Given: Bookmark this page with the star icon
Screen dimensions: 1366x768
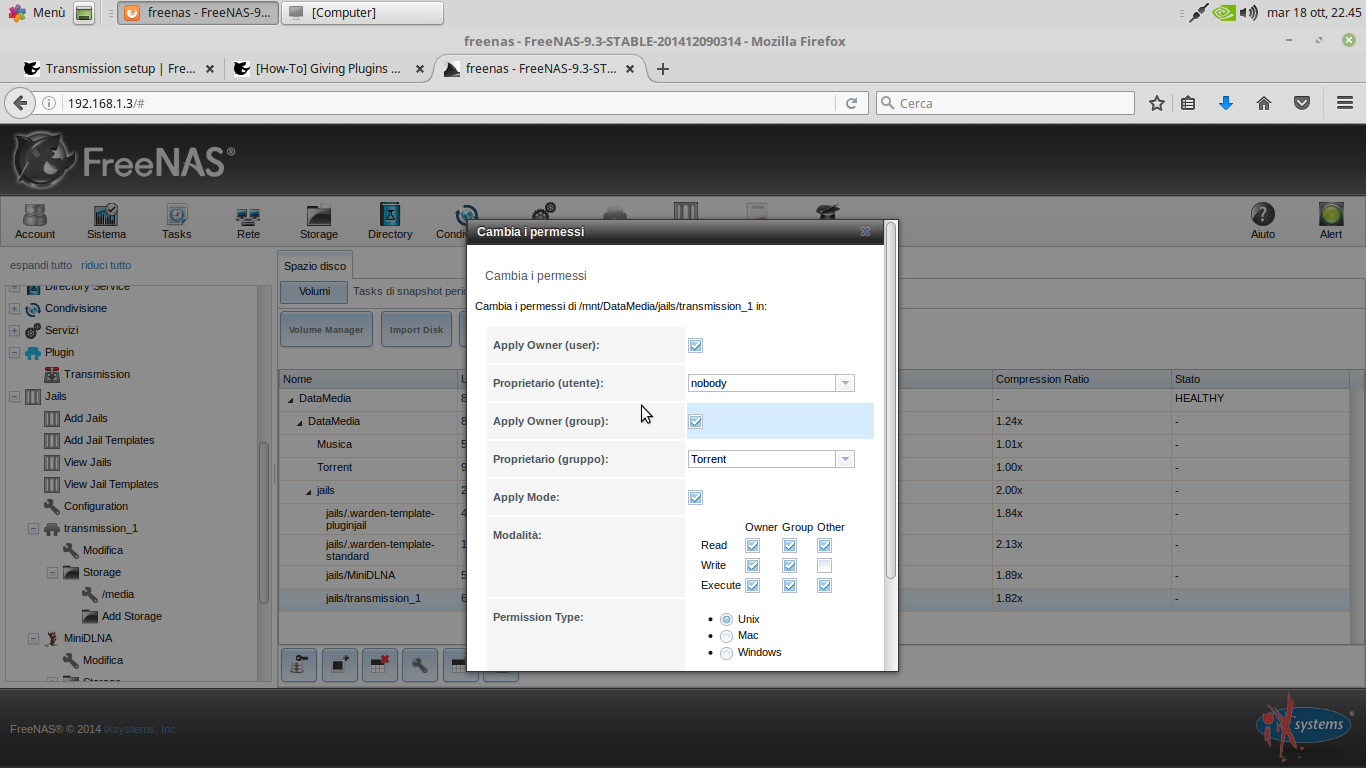Looking at the screenshot, I should coord(1157,103).
